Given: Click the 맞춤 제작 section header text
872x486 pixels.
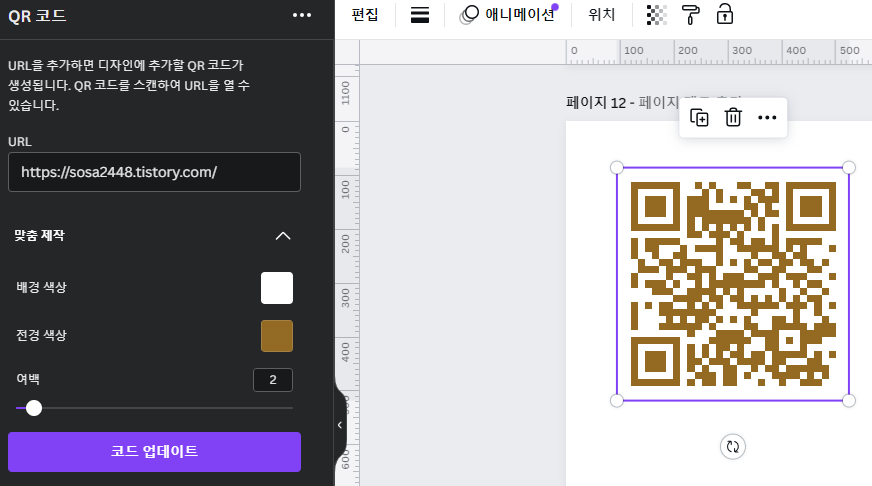Looking at the screenshot, I should (39, 235).
